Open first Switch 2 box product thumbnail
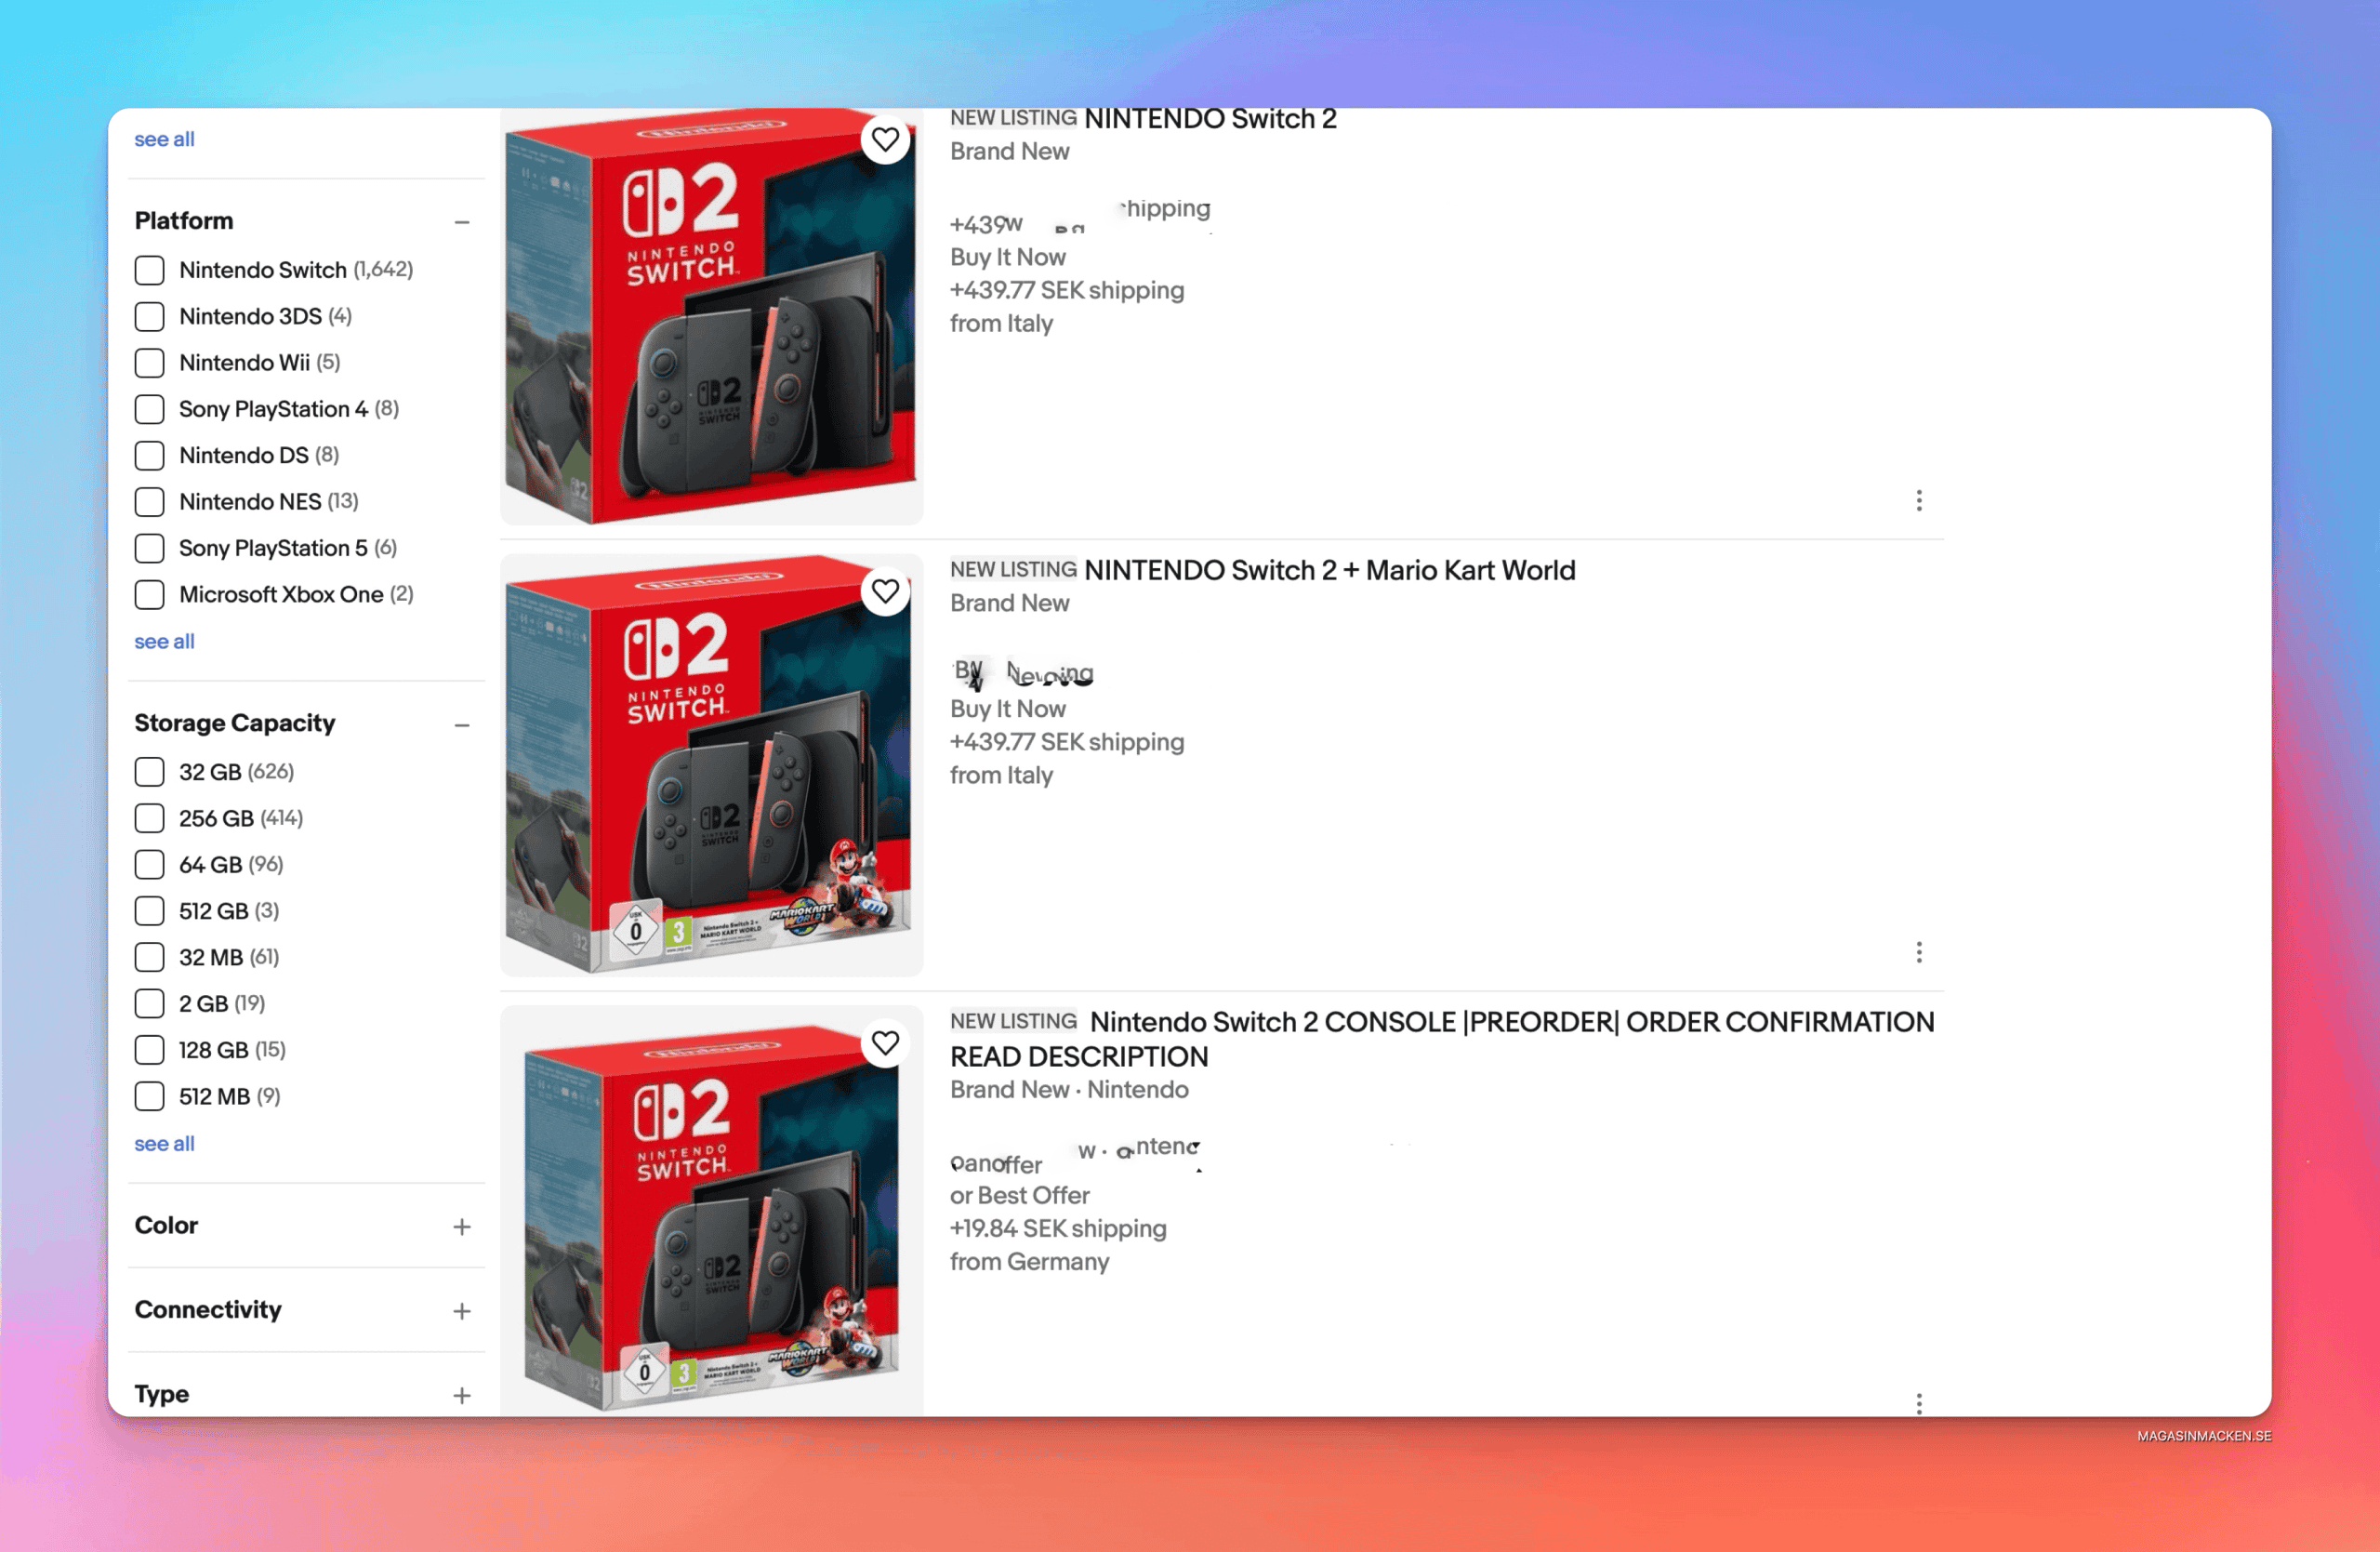2380x1552 pixels. [x=711, y=316]
